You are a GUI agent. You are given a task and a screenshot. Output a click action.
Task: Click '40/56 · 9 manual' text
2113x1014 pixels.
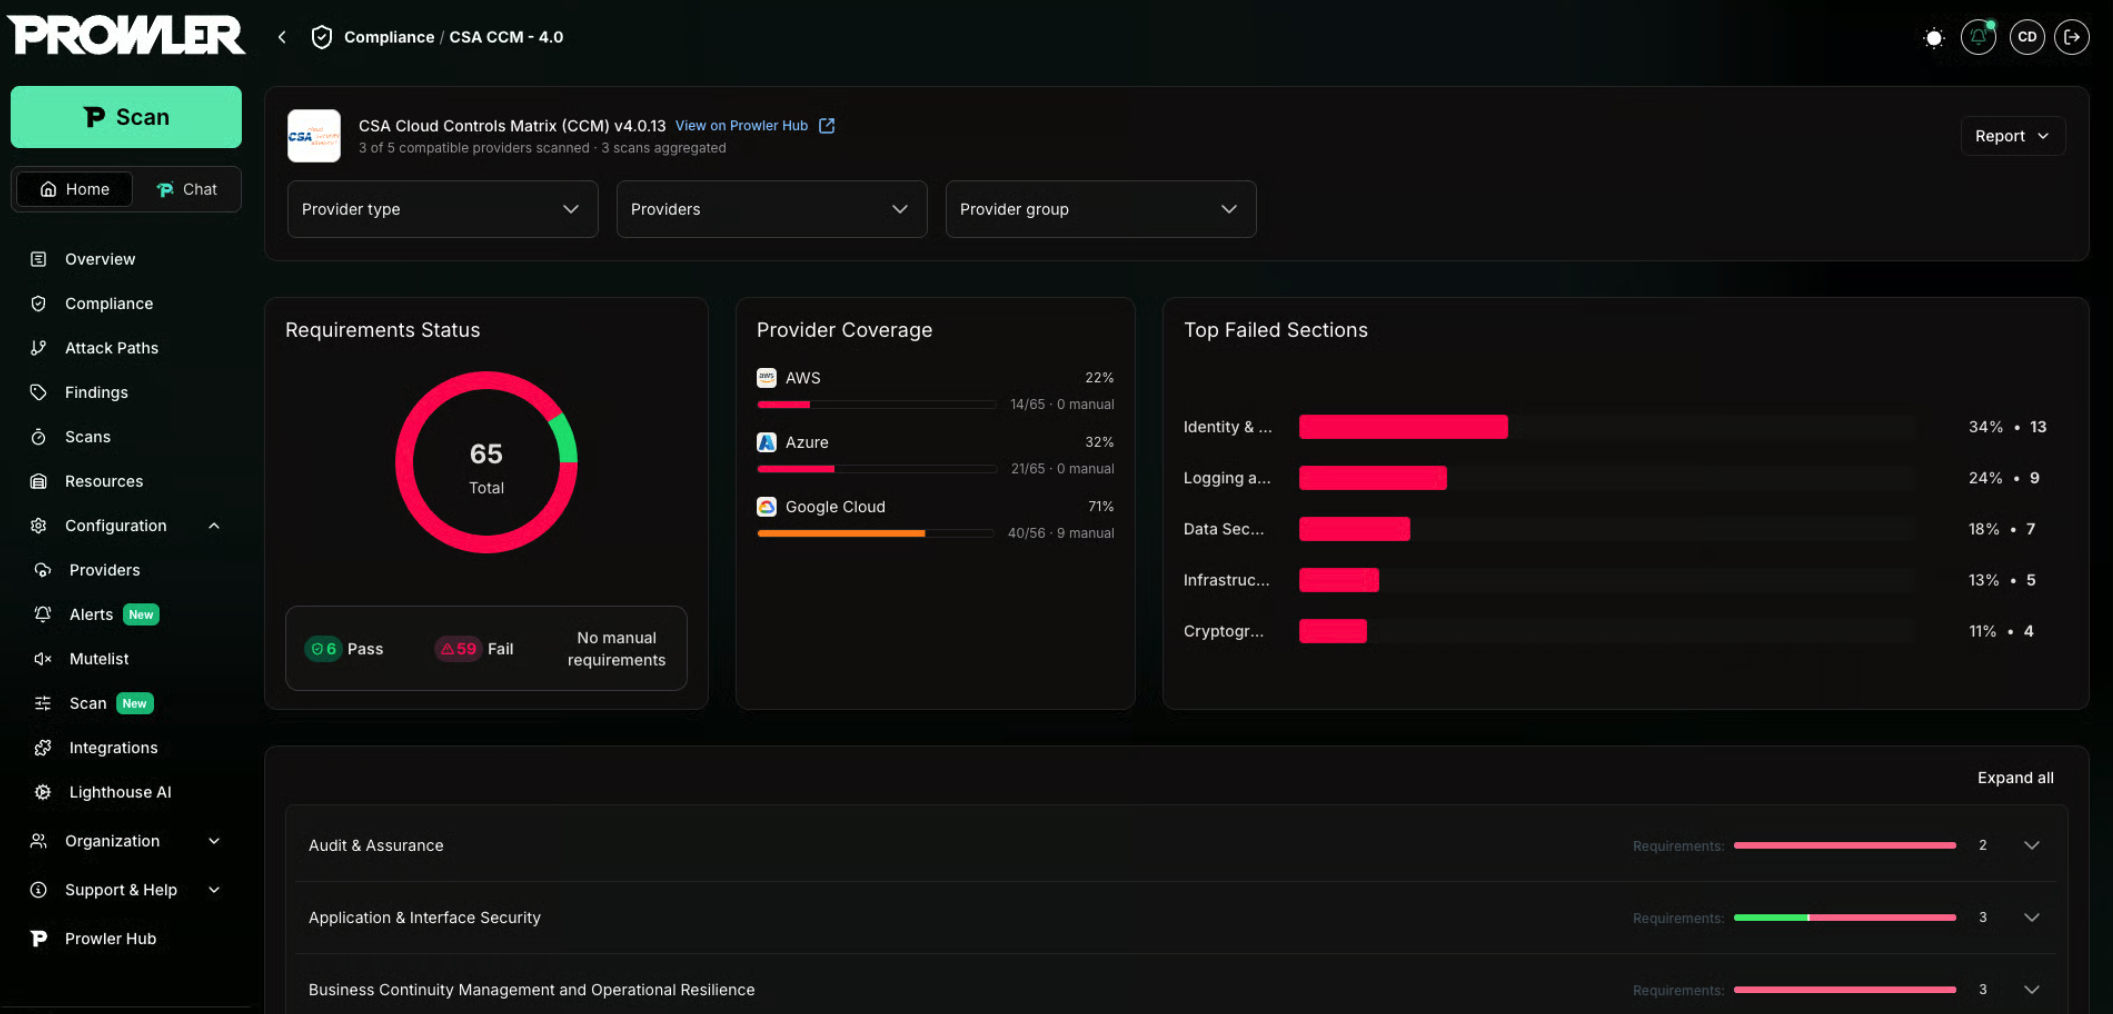[1060, 533]
